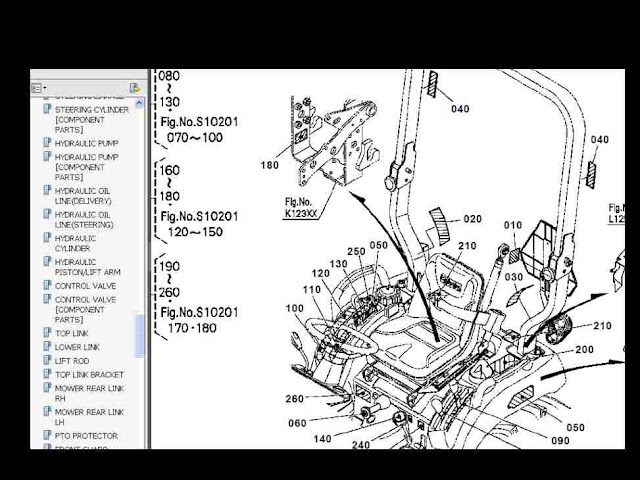The height and width of the screenshot is (480, 640).
Task: Click the bookmark panel scroll up arrow
Action: [139, 103]
